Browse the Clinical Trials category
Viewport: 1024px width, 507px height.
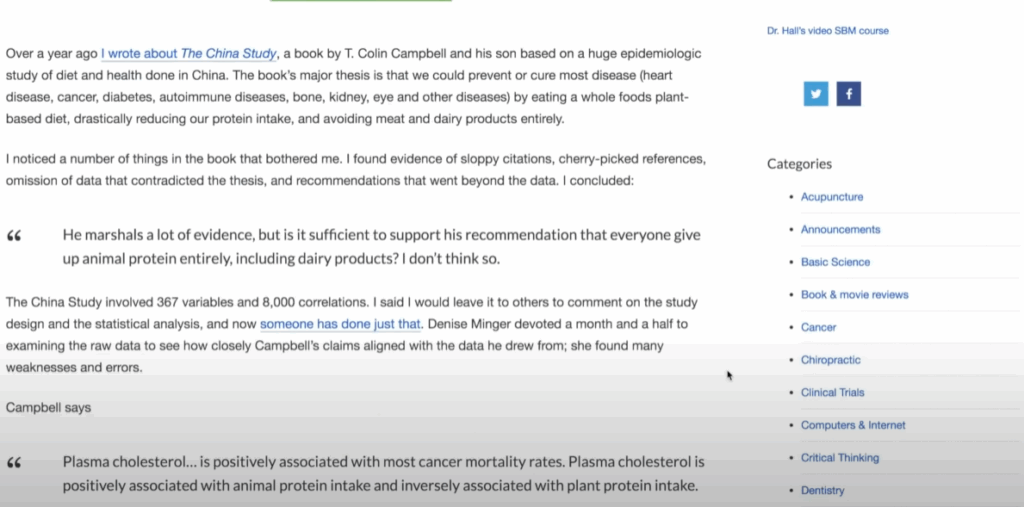pos(833,393)
